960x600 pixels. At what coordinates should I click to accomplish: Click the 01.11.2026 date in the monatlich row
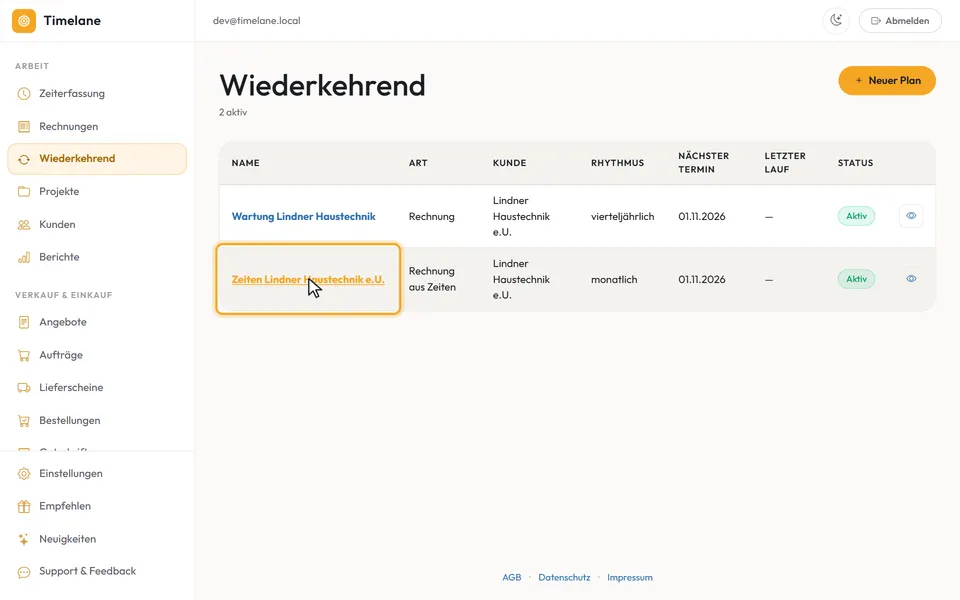pyautogui.click(x=702, y=280)
